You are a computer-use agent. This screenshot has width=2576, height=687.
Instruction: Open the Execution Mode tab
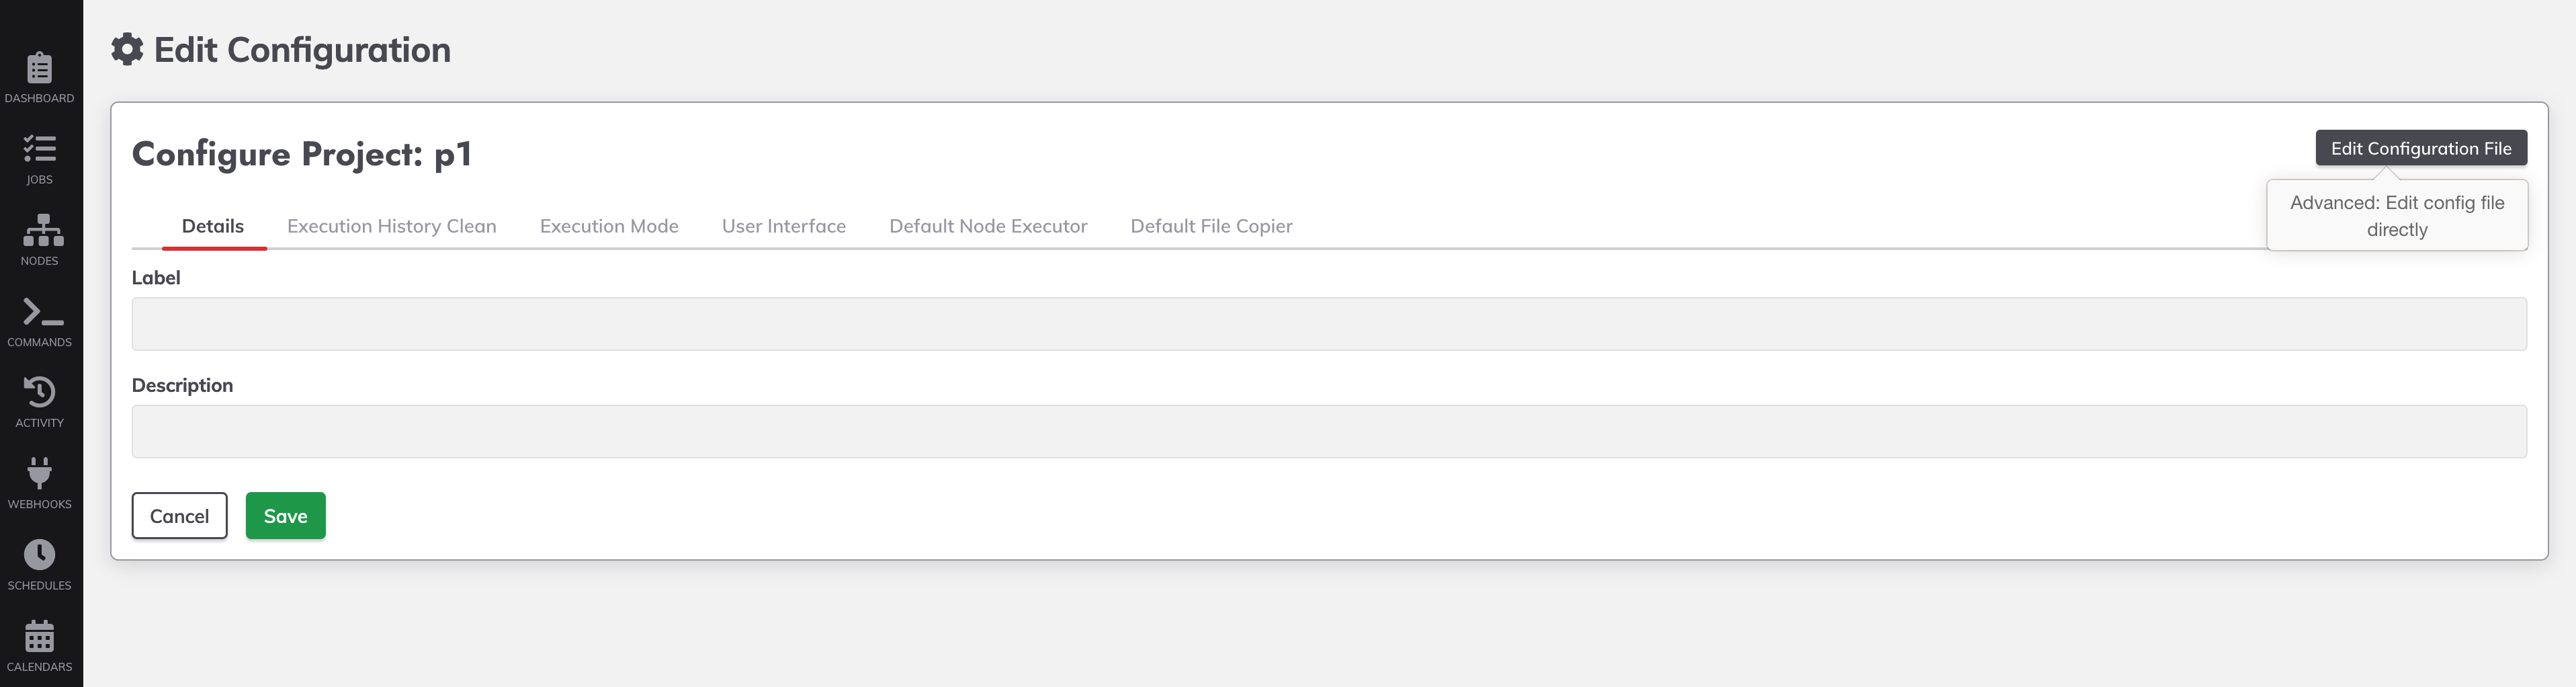point(609,226)
